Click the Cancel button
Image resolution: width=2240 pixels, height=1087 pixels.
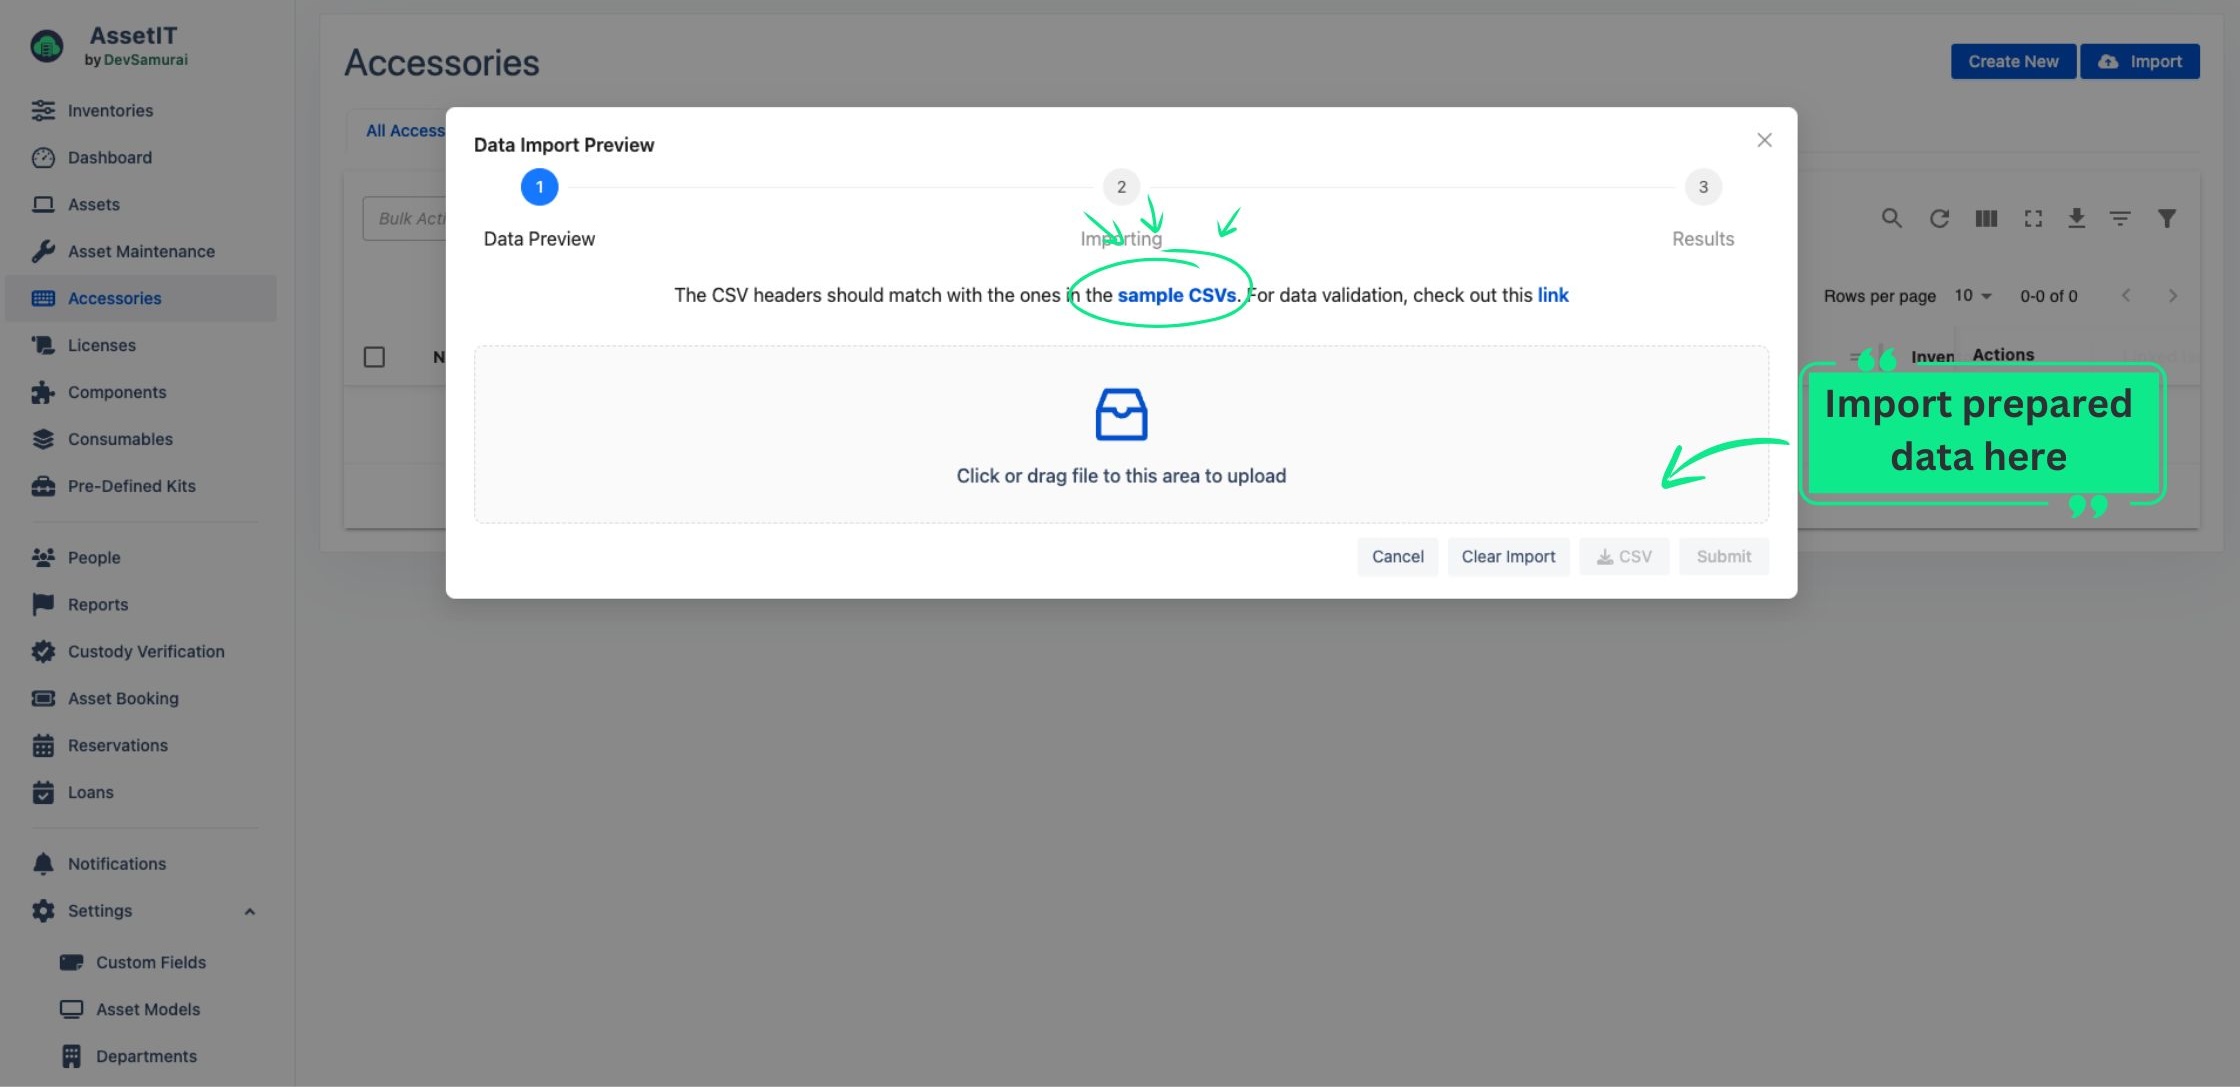1397,556
